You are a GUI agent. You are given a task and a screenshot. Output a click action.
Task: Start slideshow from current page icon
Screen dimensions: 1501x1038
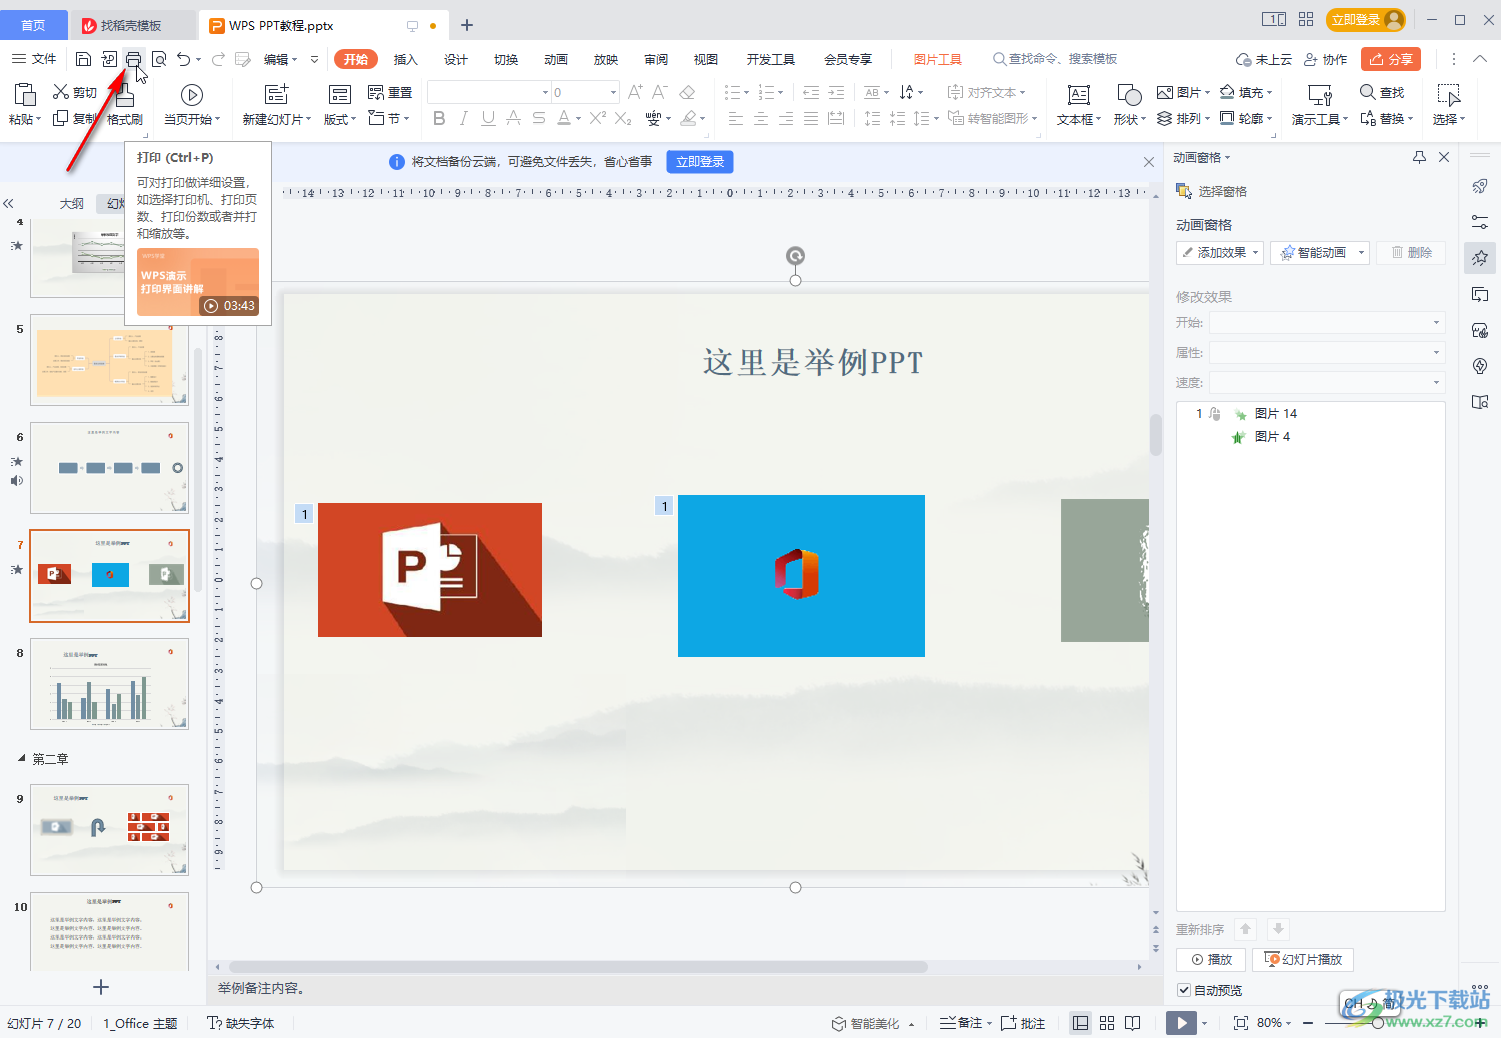tap(191, 95)
